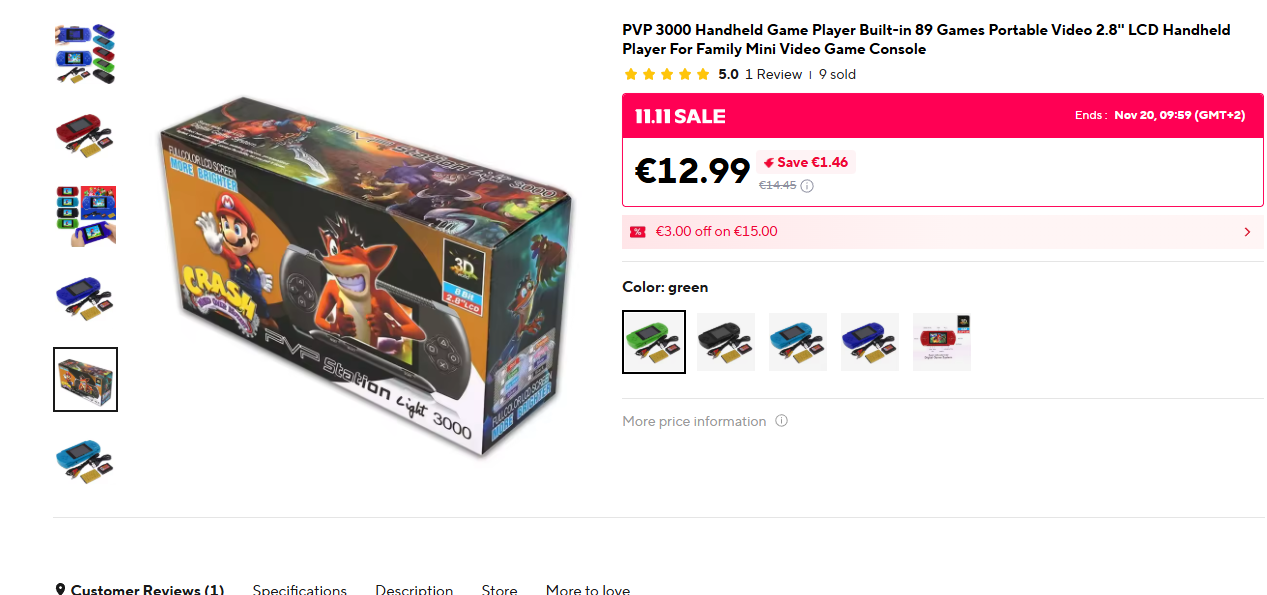Switch to the Description tab
The width and height of the screenshot is (1267, 595).
coord(414,590)
